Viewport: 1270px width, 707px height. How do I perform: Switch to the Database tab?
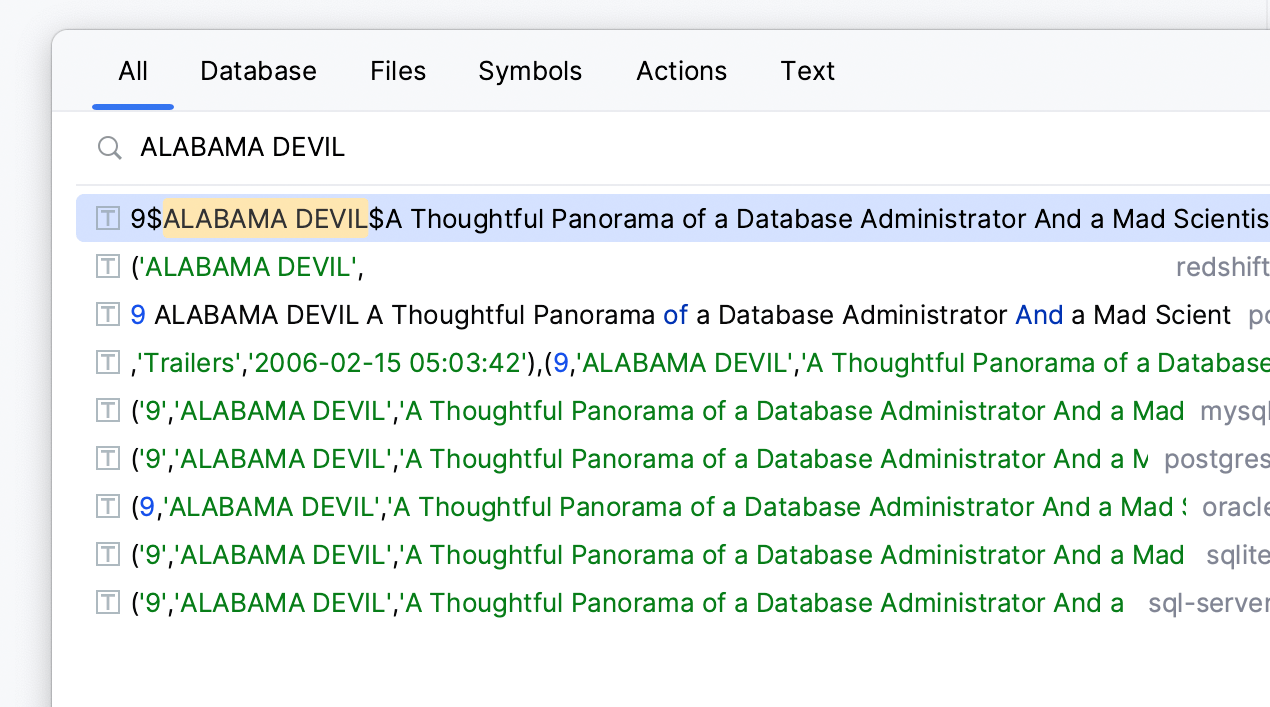click(258, 71)
